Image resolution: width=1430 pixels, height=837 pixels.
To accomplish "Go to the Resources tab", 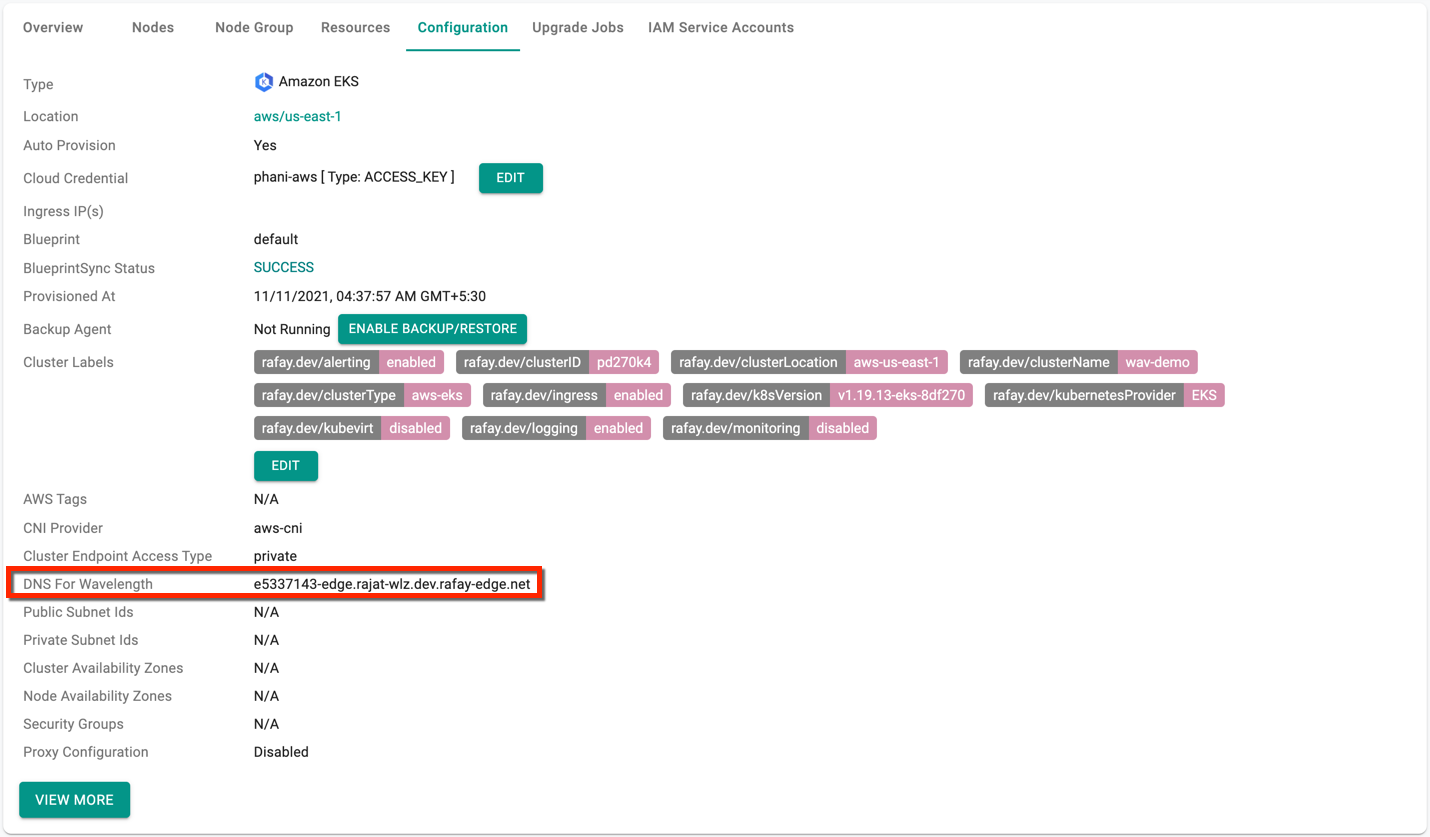I will [355, 27].
